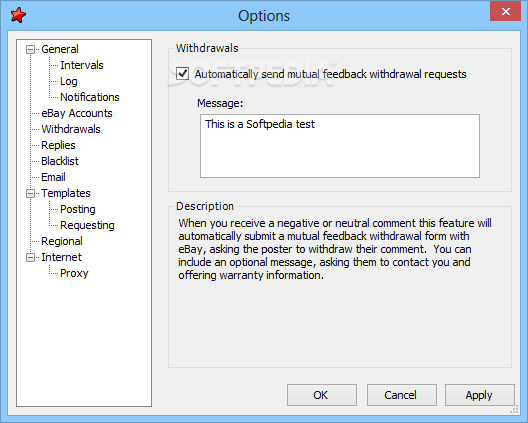Select eBay Accounts in the tree
Viewport: 528px width, 423px height.
[77, 113]
